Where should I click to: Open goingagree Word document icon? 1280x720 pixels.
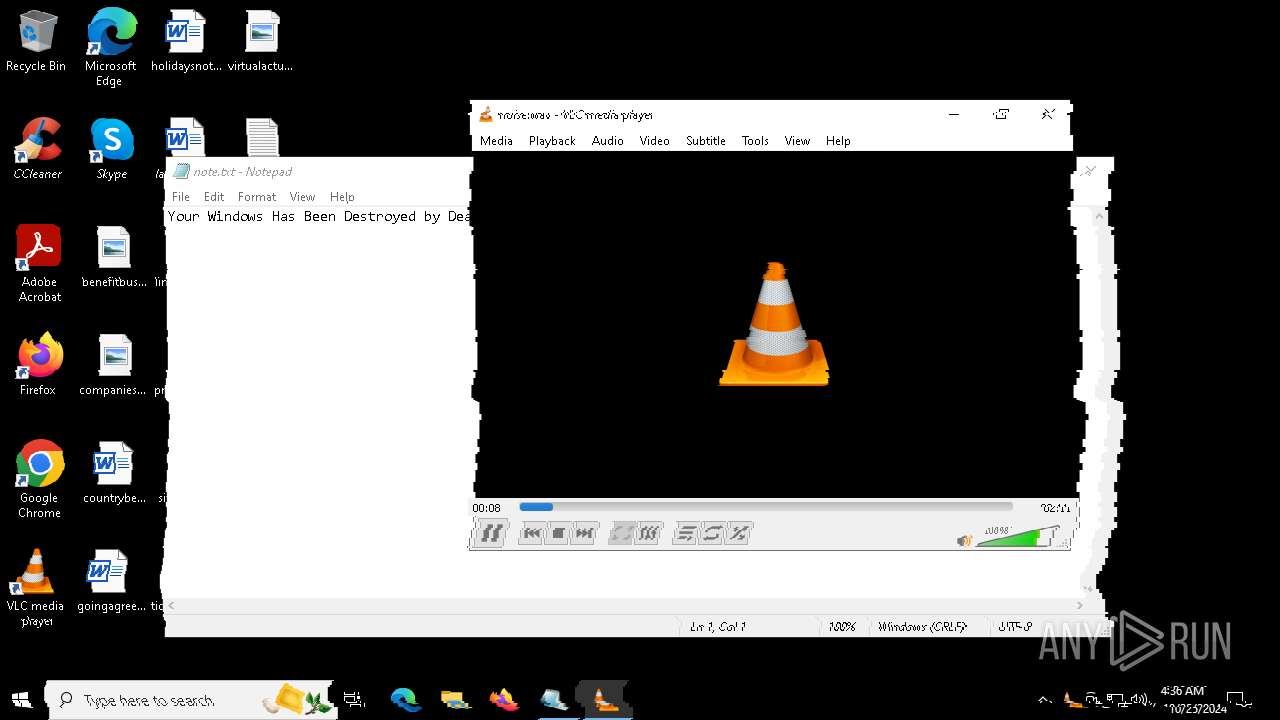[x=112, y=582]
